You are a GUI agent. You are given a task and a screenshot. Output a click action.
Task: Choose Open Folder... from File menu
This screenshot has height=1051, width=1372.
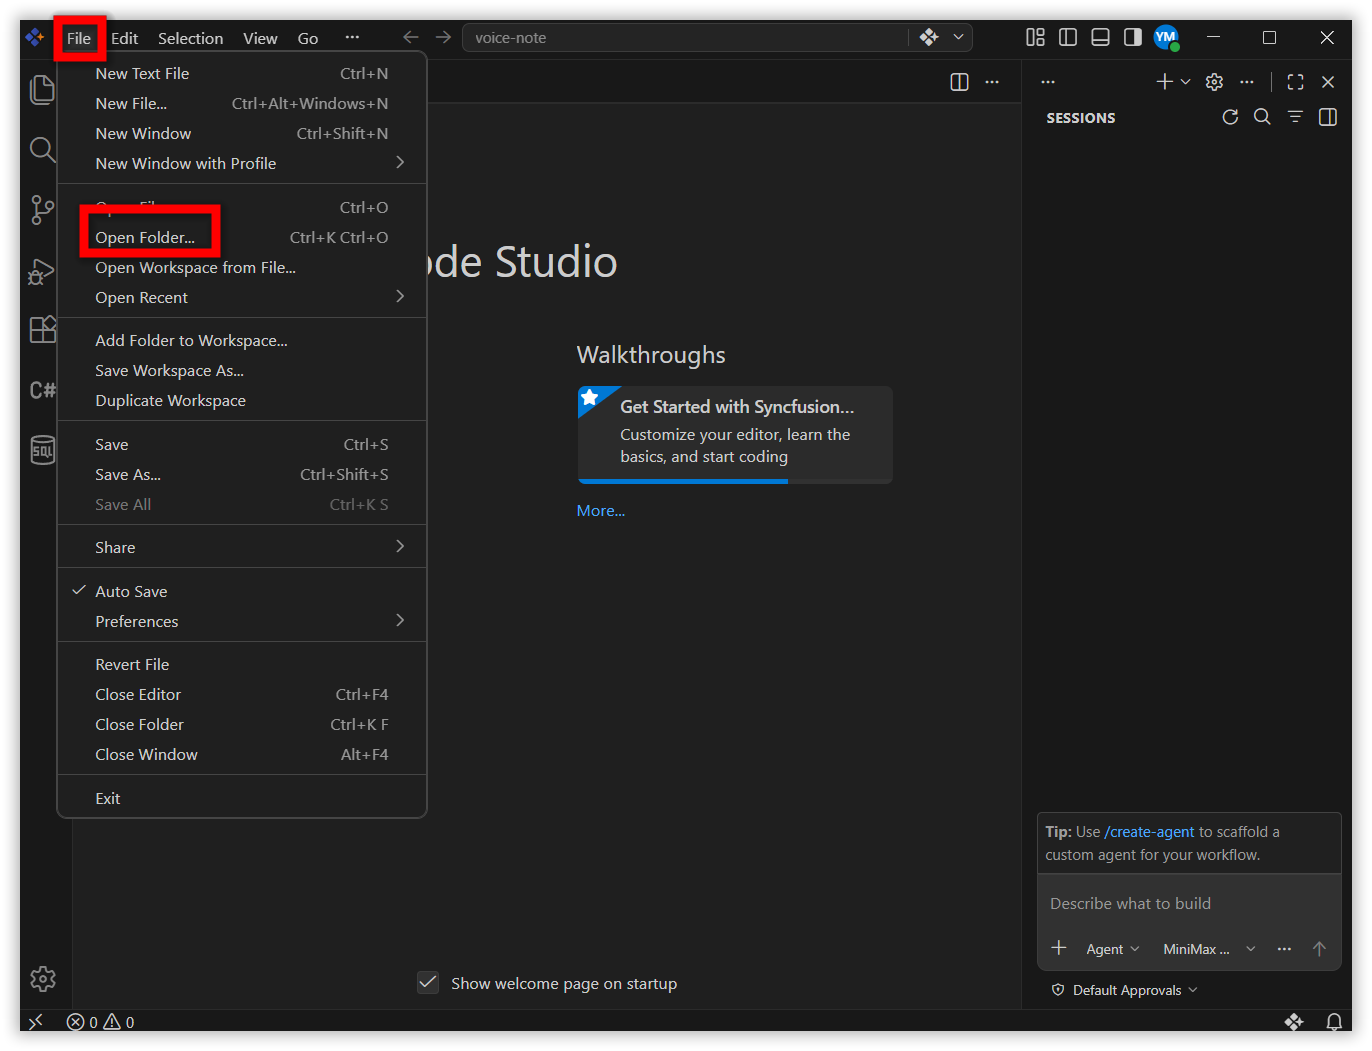[242, 237]
